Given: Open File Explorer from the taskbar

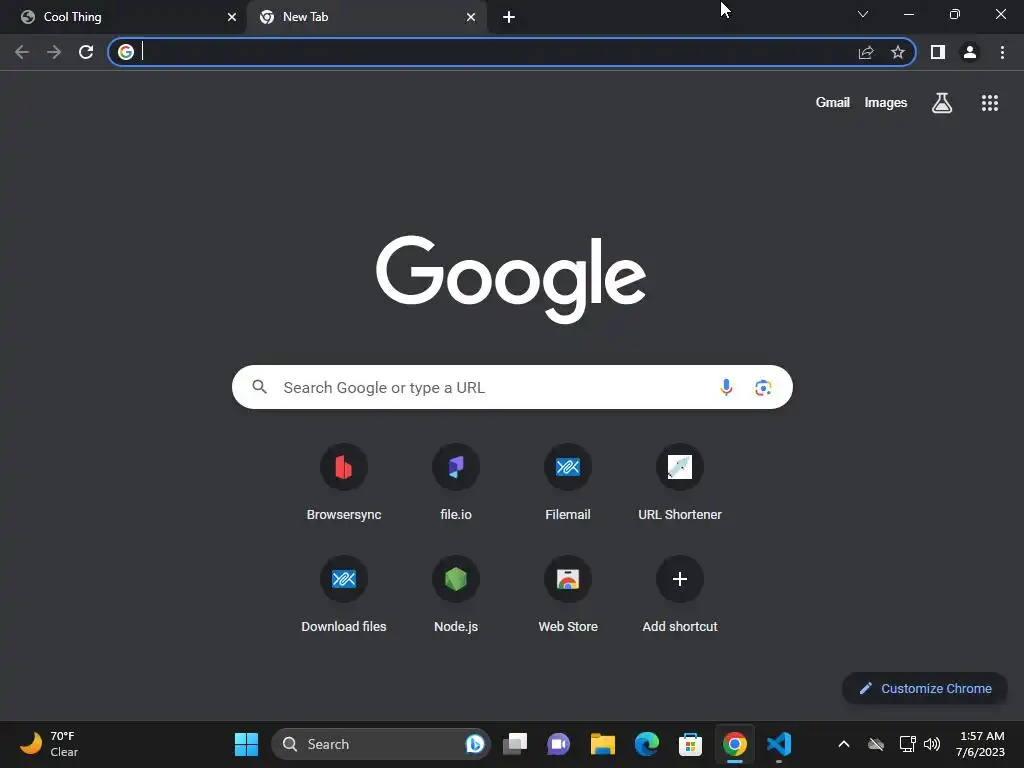Looking at the screenshot, I should click(602, 744).
